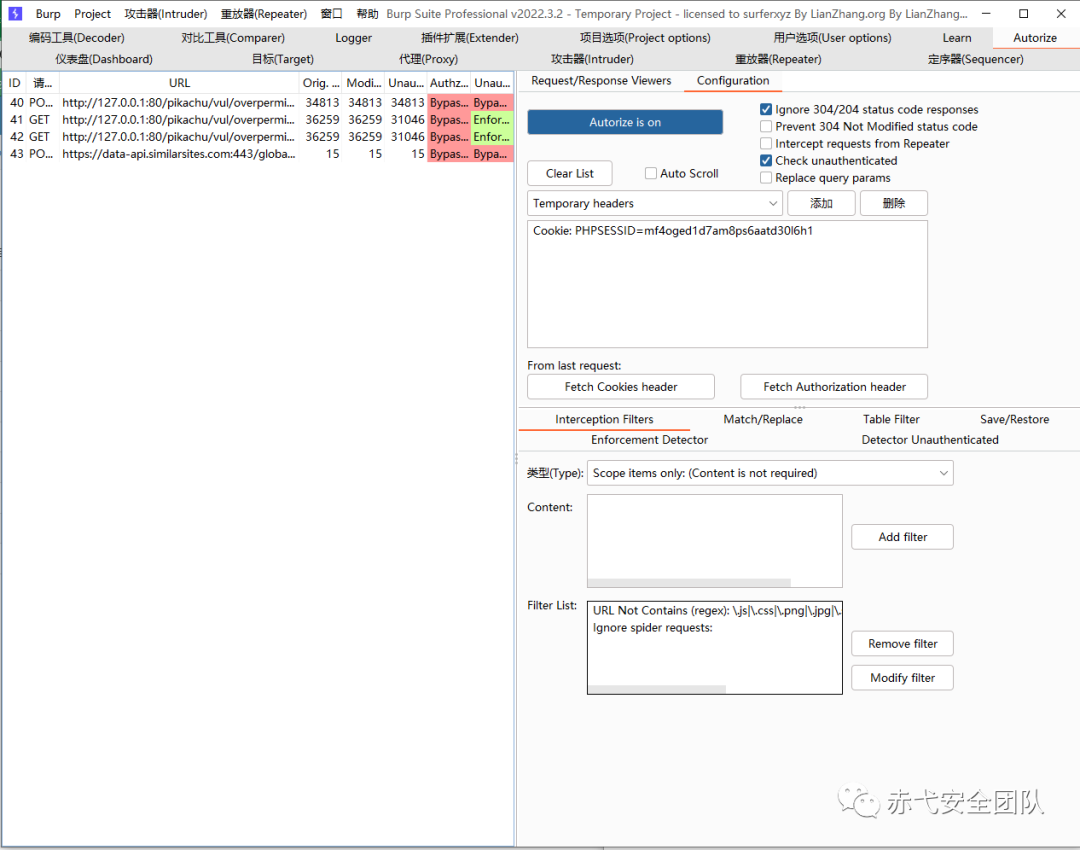Sort by the Orig. length column header
This screenshot has height=850, width=1080.
(x=321, y=83)
